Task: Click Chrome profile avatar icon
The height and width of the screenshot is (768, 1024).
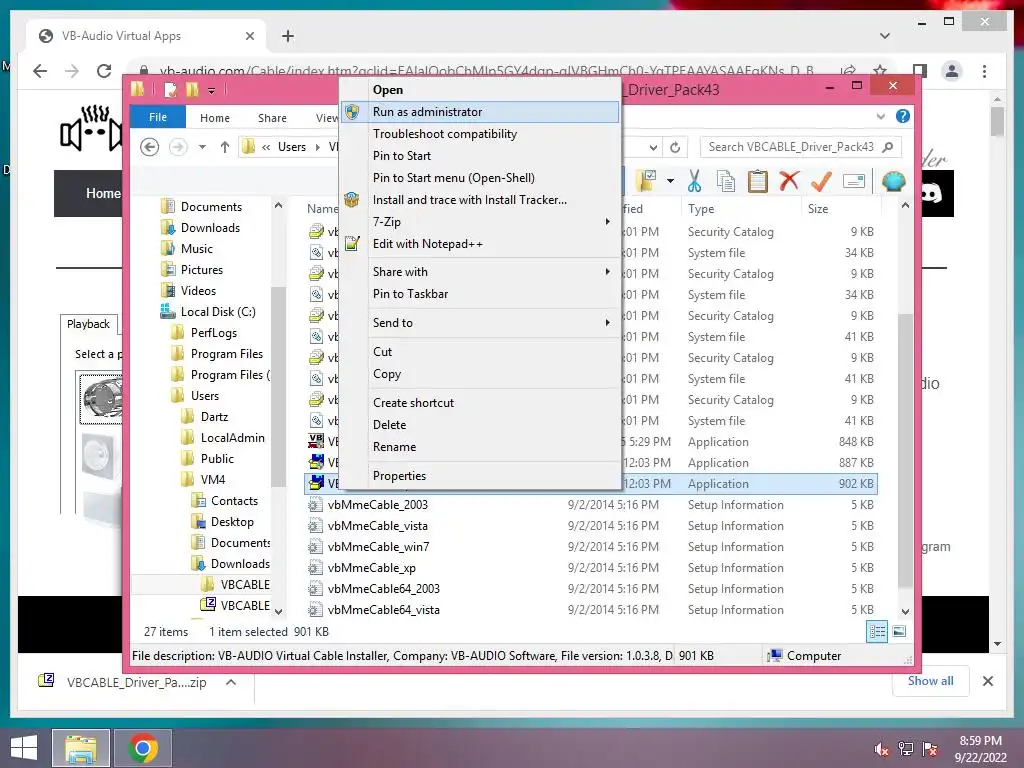Action: click(x=952, y=71)
